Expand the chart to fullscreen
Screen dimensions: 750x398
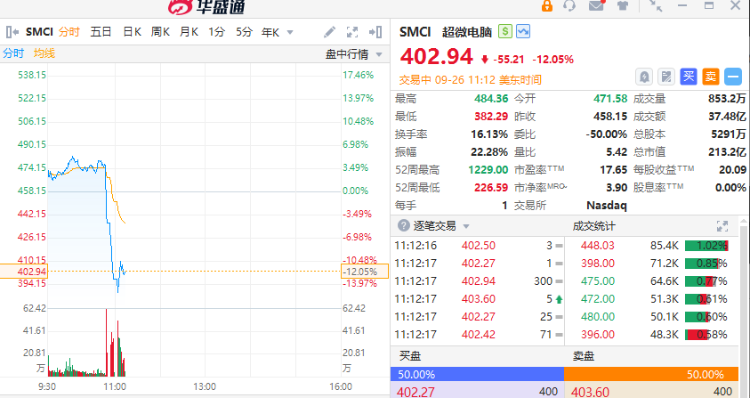pyautogui.click(x=353, y=32)
